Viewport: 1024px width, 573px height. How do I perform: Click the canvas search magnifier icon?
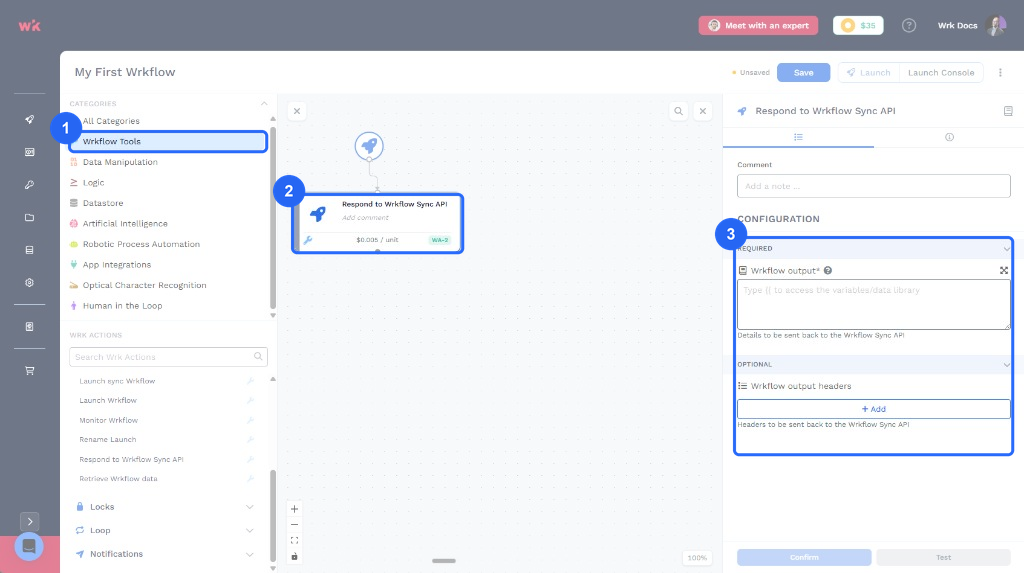[x=679, y=111]
